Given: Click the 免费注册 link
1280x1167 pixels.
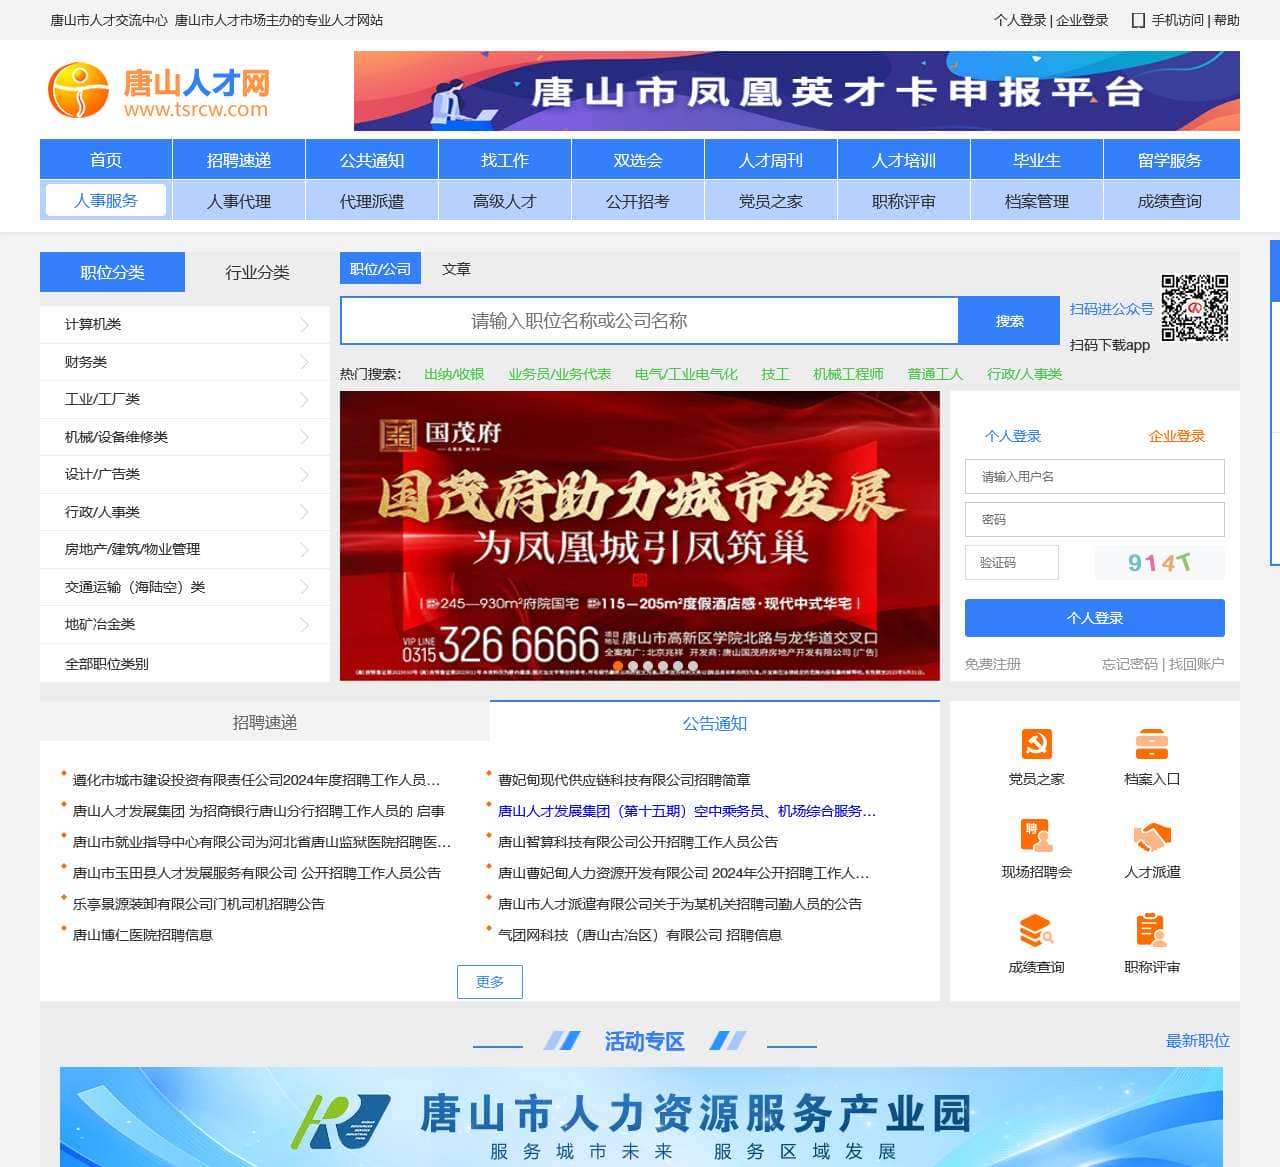Looking at the screenshot, I should [993, 664].
